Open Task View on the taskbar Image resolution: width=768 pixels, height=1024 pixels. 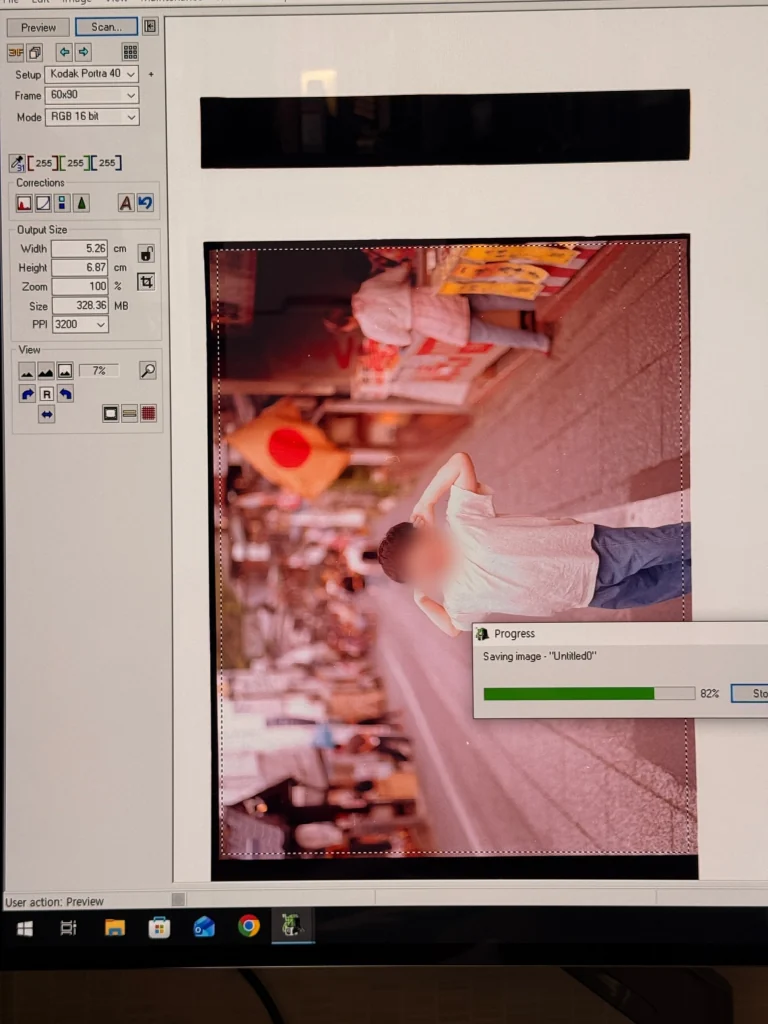point(68,927)
